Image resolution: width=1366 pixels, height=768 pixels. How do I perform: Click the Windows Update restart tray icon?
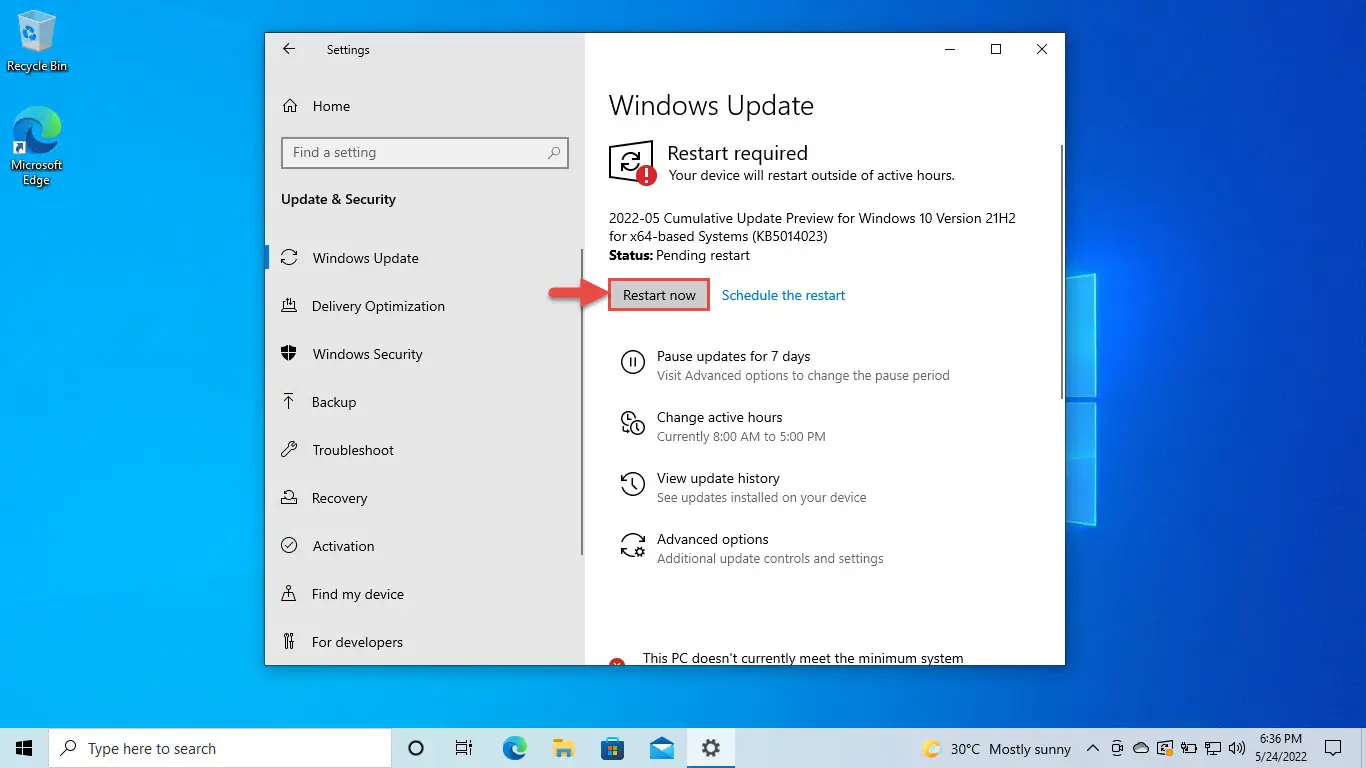click(1165, 748)
